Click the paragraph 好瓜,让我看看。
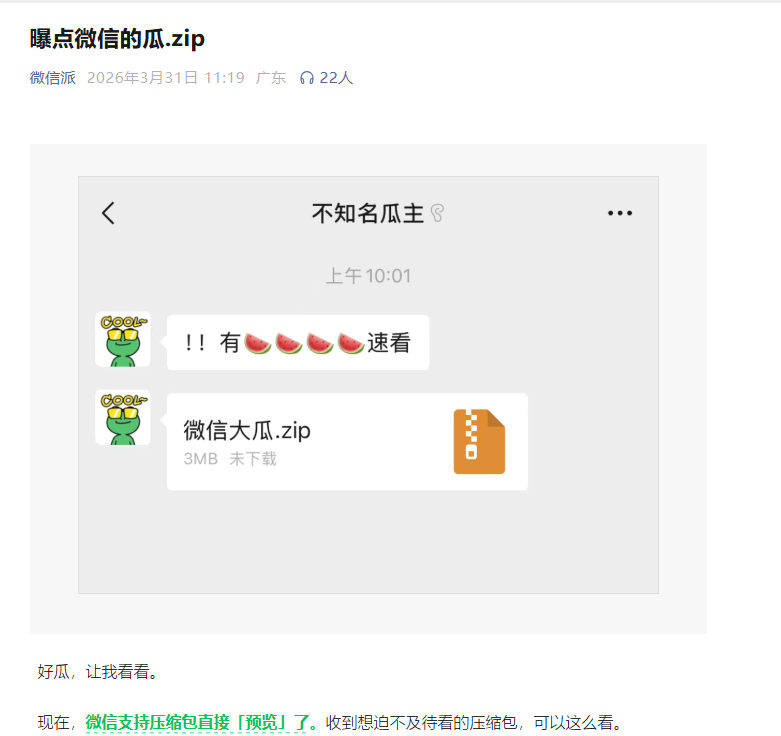 (x=98, y=672)
